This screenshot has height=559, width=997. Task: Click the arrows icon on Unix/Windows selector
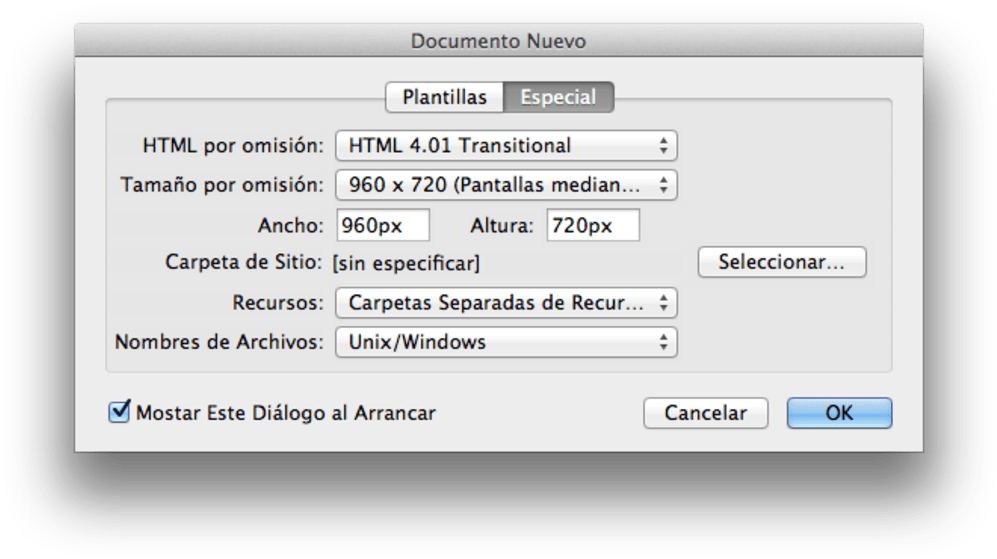[663, 342]
